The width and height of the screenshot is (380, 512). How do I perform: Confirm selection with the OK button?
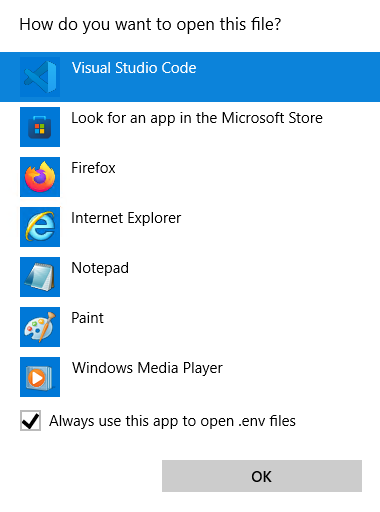(262, 476)
